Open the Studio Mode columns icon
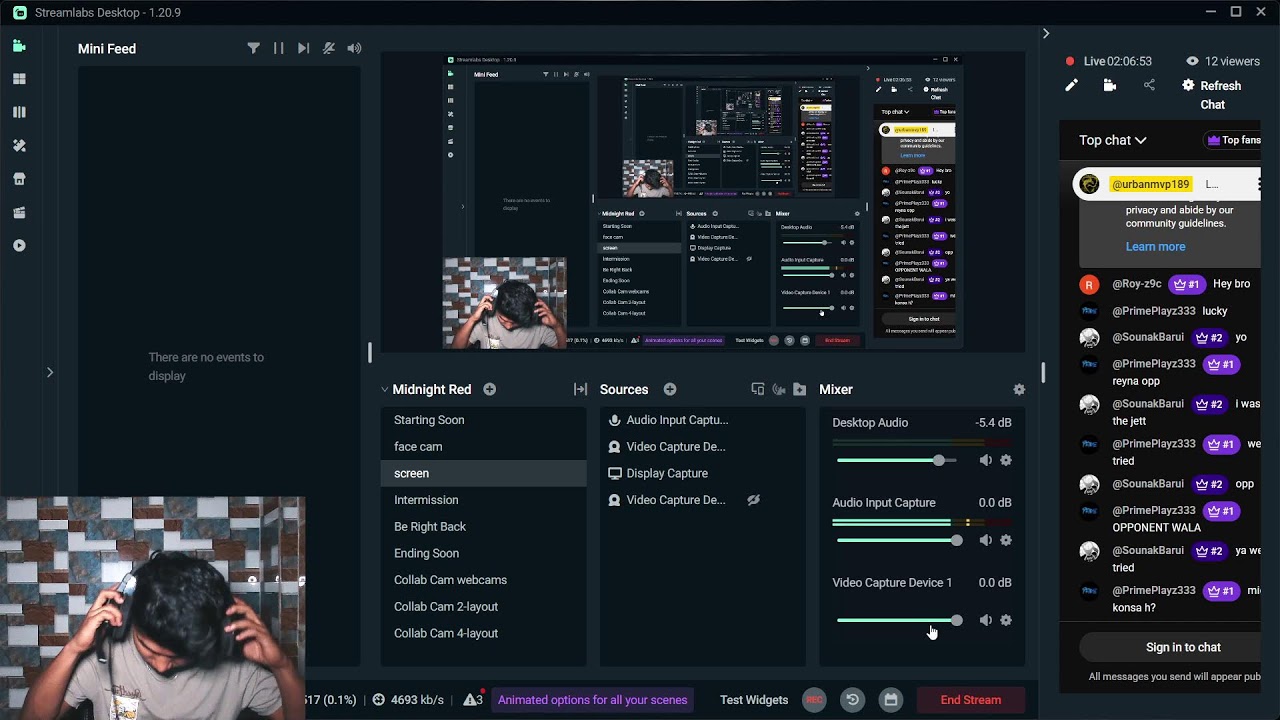The image size is (1280, 720). pos(19,112)
